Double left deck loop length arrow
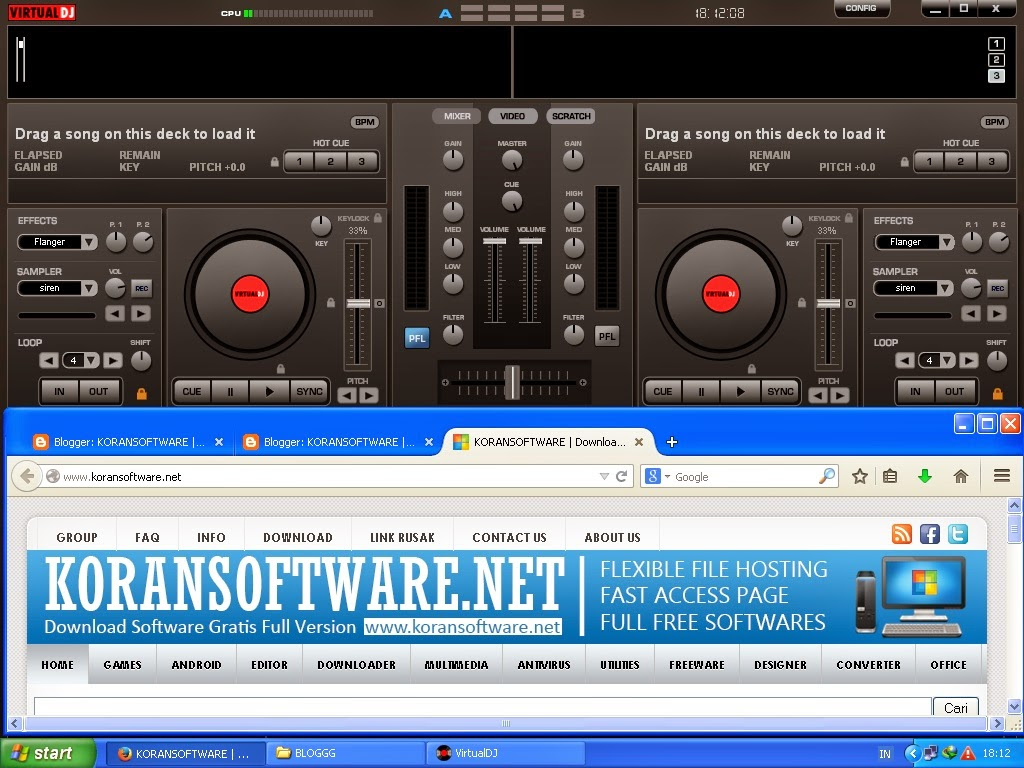 (x=112, y=360)
